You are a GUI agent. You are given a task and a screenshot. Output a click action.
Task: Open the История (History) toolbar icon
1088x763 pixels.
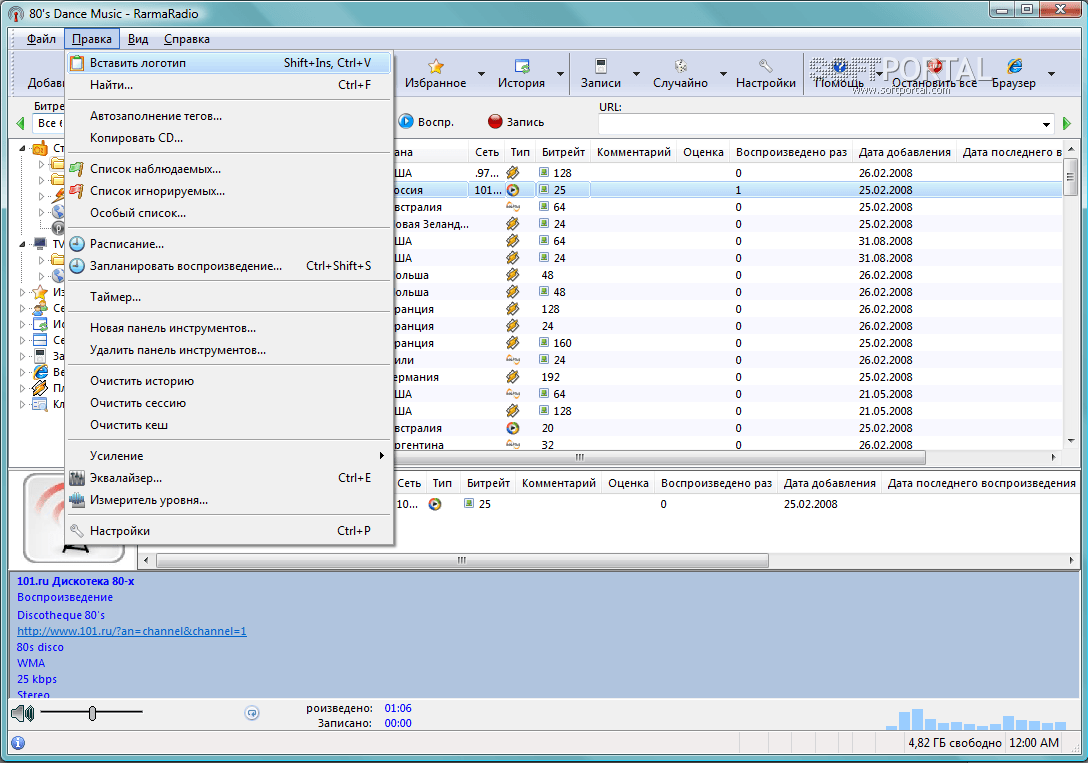[x=521, y=67]
